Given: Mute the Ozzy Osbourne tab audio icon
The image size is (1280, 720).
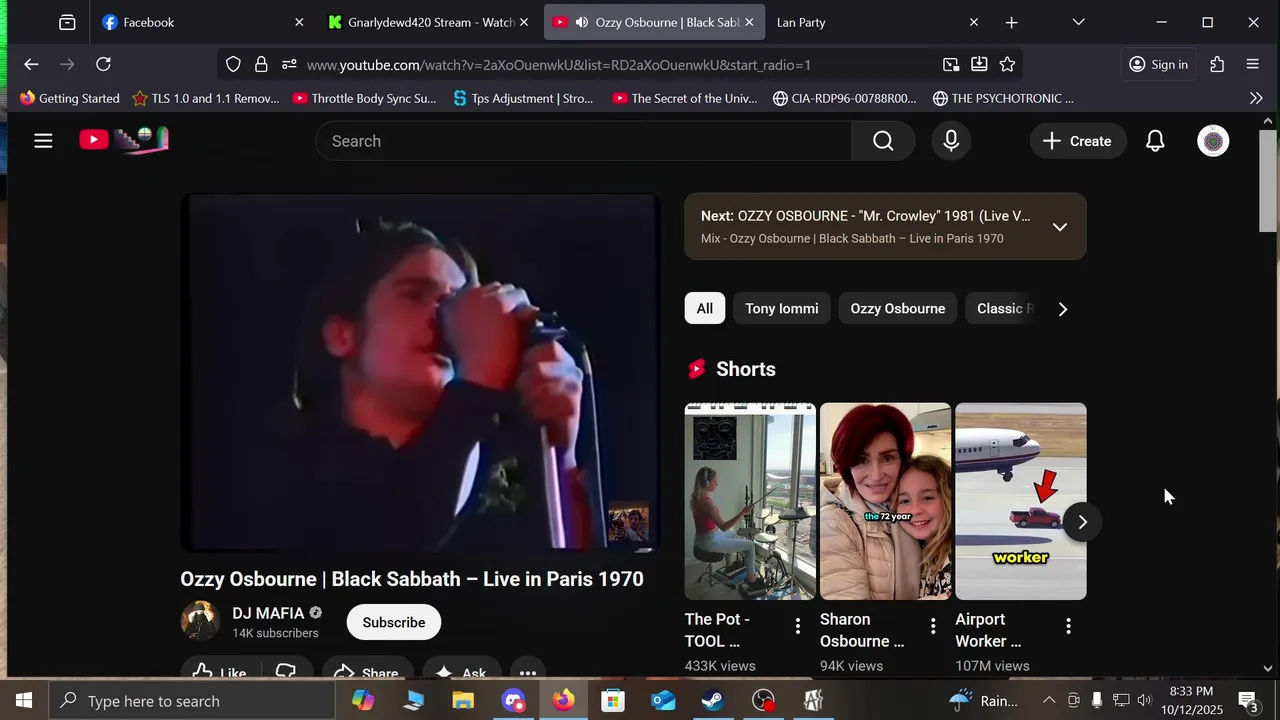Looking at the screenshot, I should (581, 22).
